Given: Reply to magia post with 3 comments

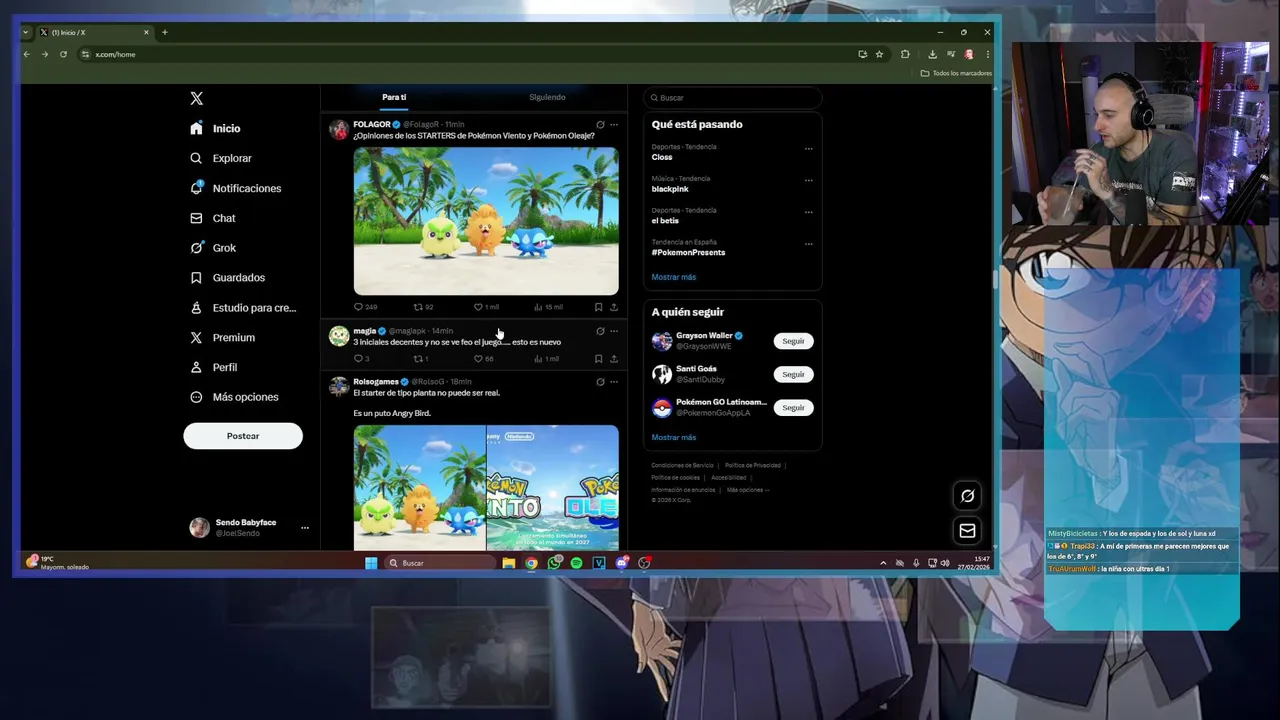Looking at the screenshot, I should [x=362, y=359].
